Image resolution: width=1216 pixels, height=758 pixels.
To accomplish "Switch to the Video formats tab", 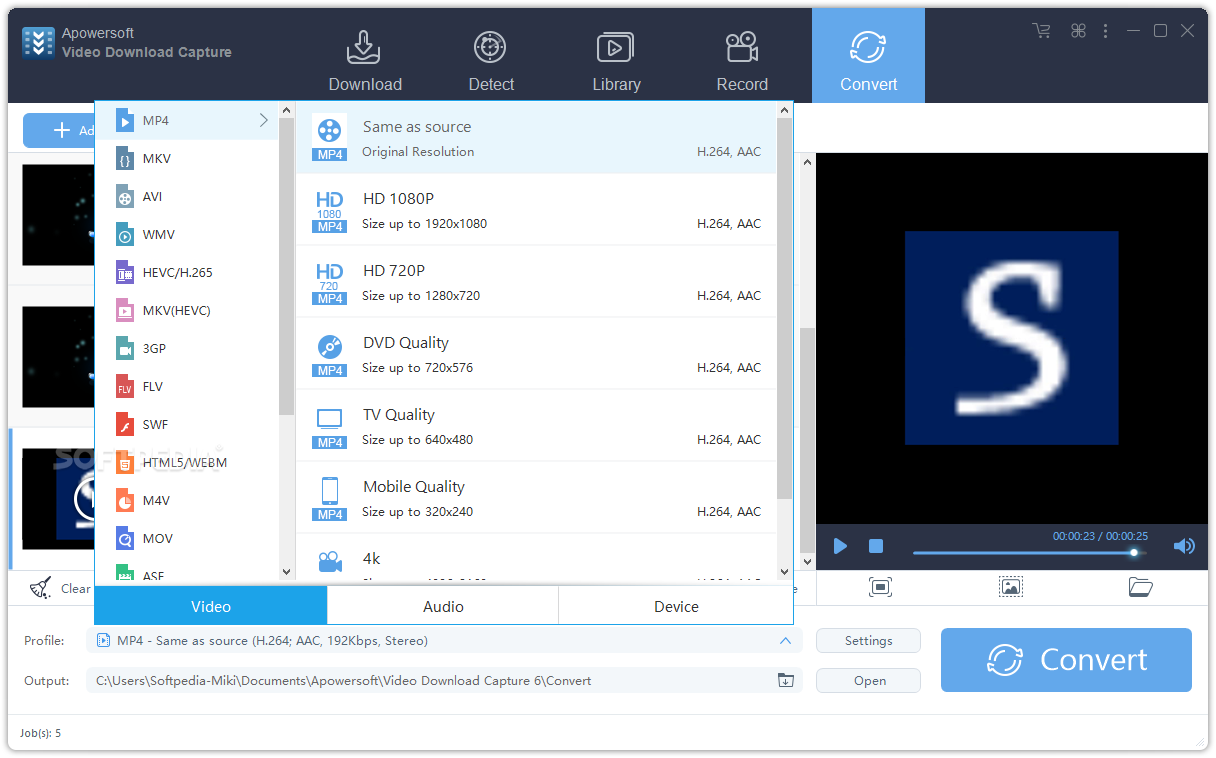I will click(x=211, y=606).
